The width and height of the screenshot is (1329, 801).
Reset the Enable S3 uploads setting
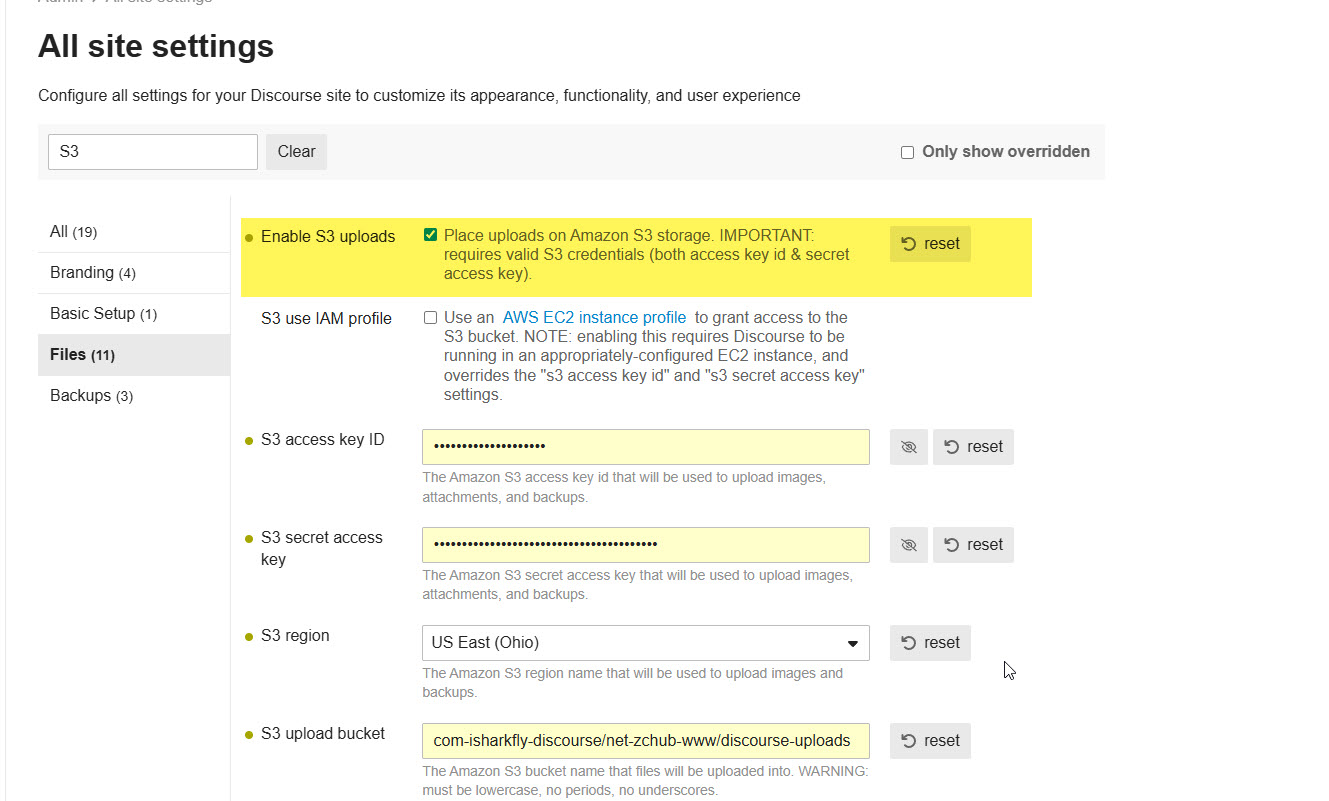(930, 244)
